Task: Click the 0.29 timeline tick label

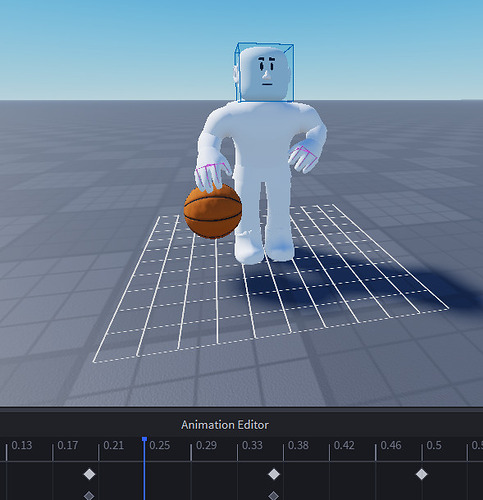Action: click(206, 445)
